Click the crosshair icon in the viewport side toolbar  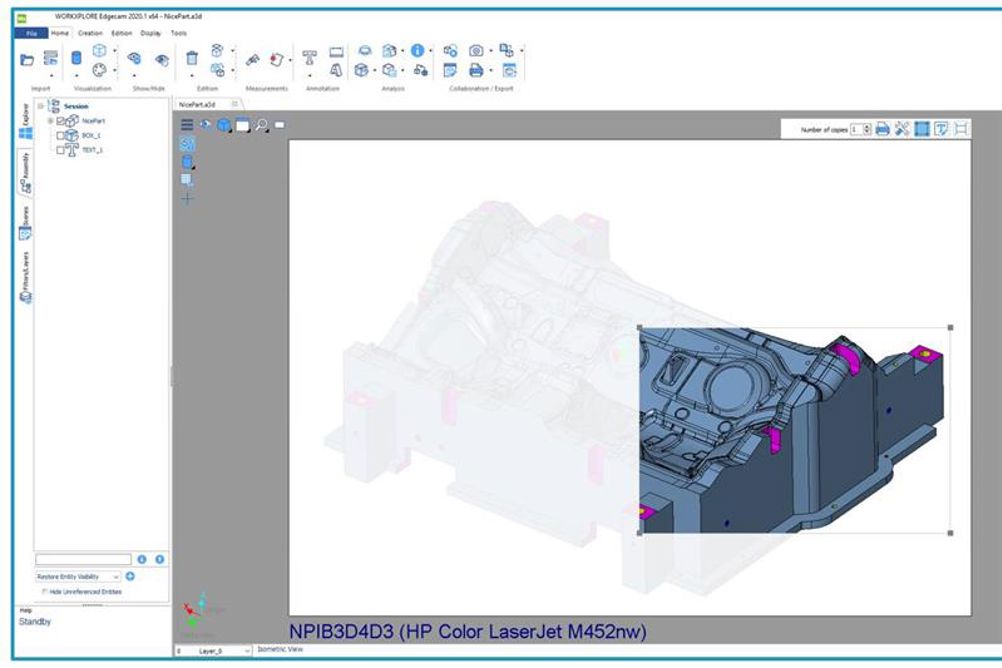coord(187,198)
